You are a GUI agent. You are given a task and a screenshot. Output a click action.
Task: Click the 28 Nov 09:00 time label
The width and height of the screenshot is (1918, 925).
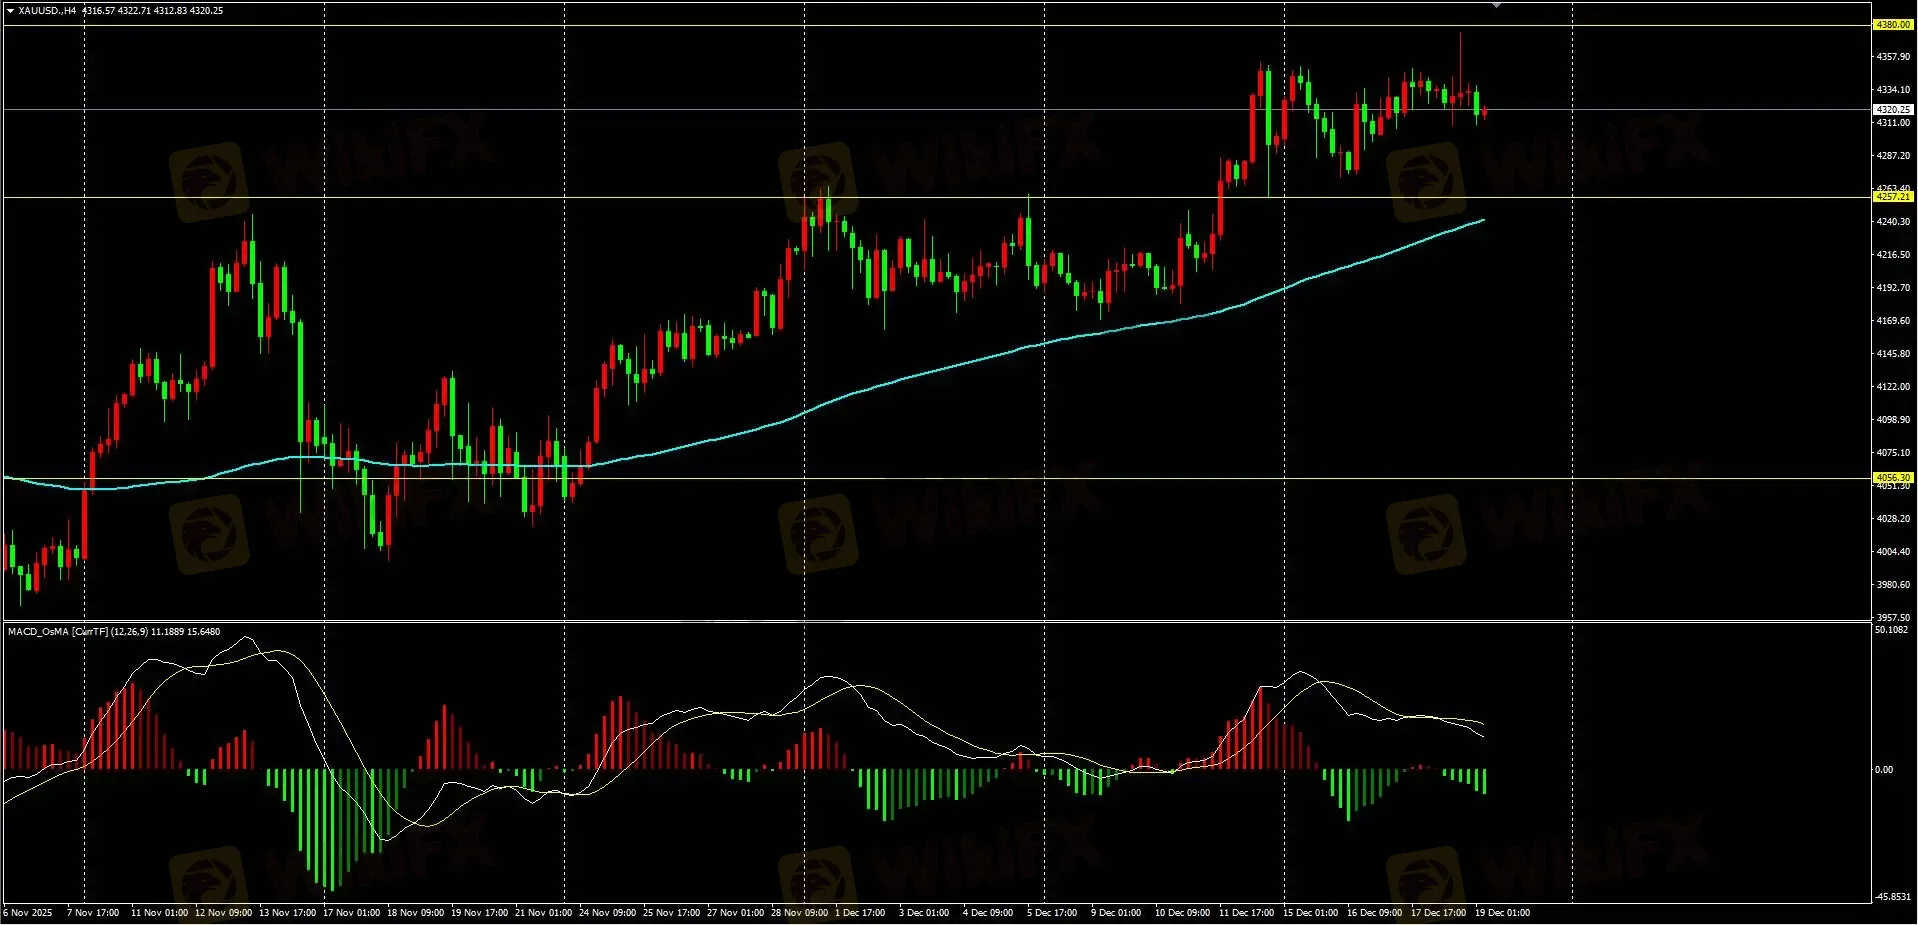click(x=799, y=913)
